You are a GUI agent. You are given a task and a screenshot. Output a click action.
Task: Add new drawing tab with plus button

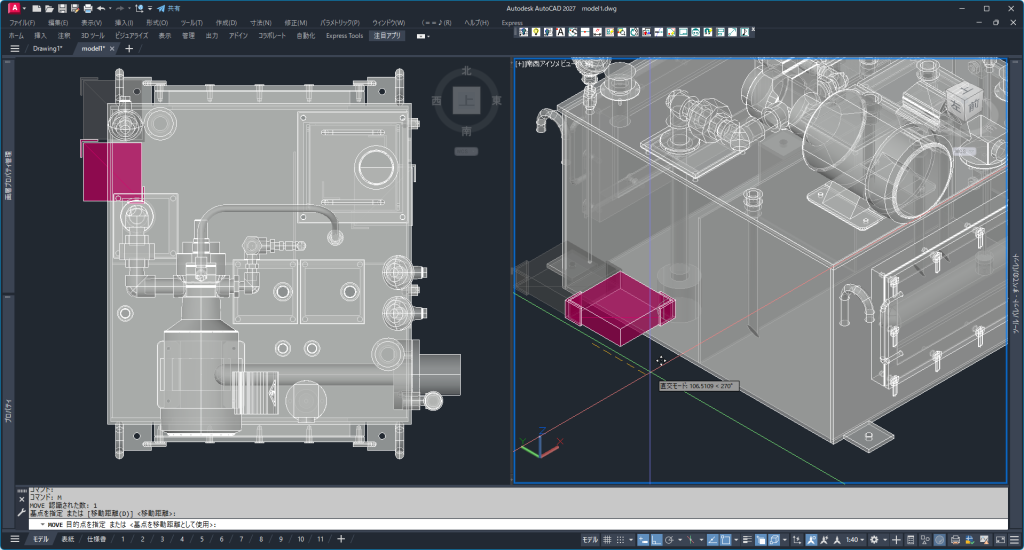click(x=128, y=48)
